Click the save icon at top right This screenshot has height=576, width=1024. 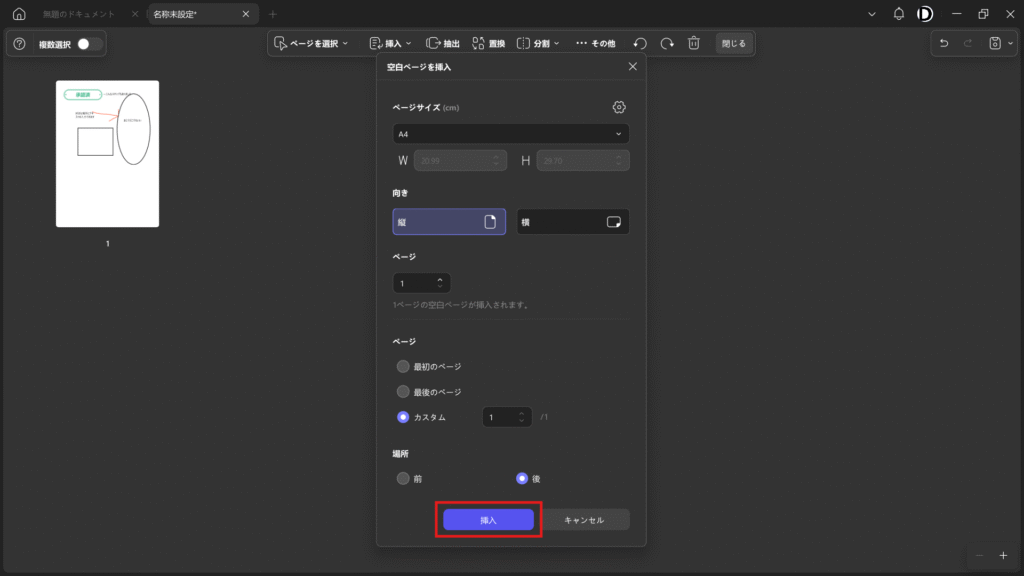(995, 44)
